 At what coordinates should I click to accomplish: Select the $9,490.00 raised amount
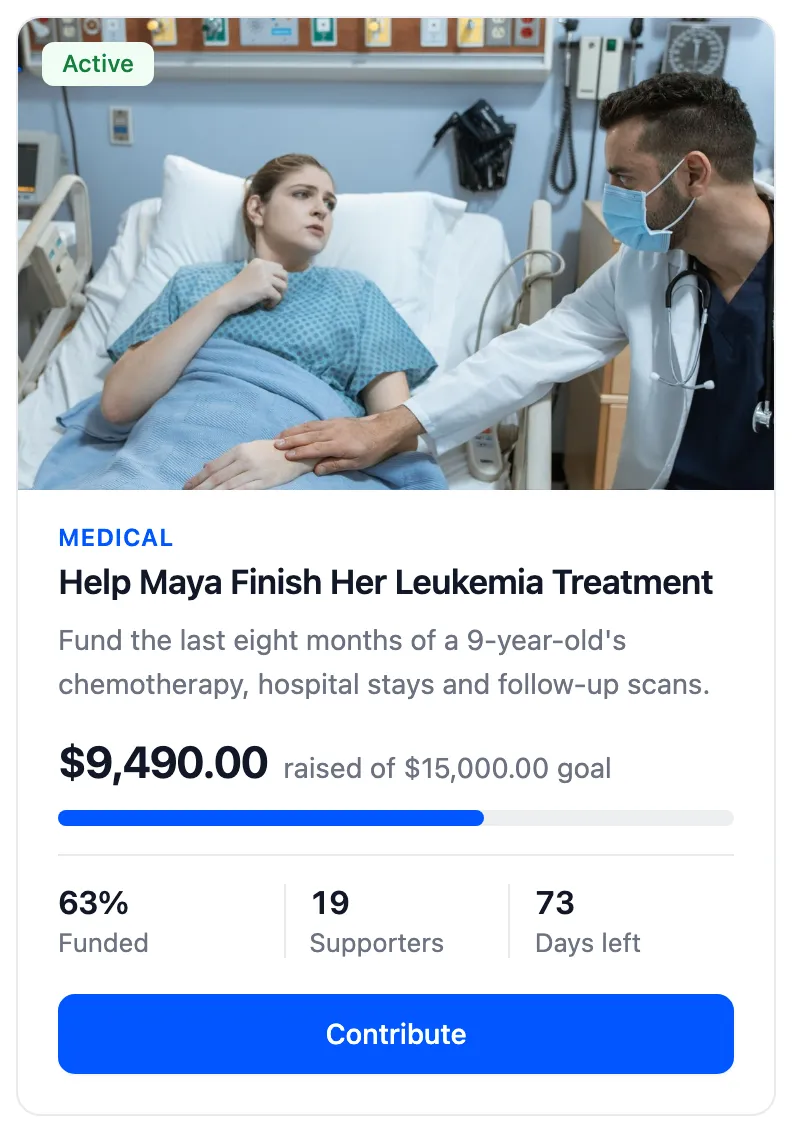click(x=164, y=762)
